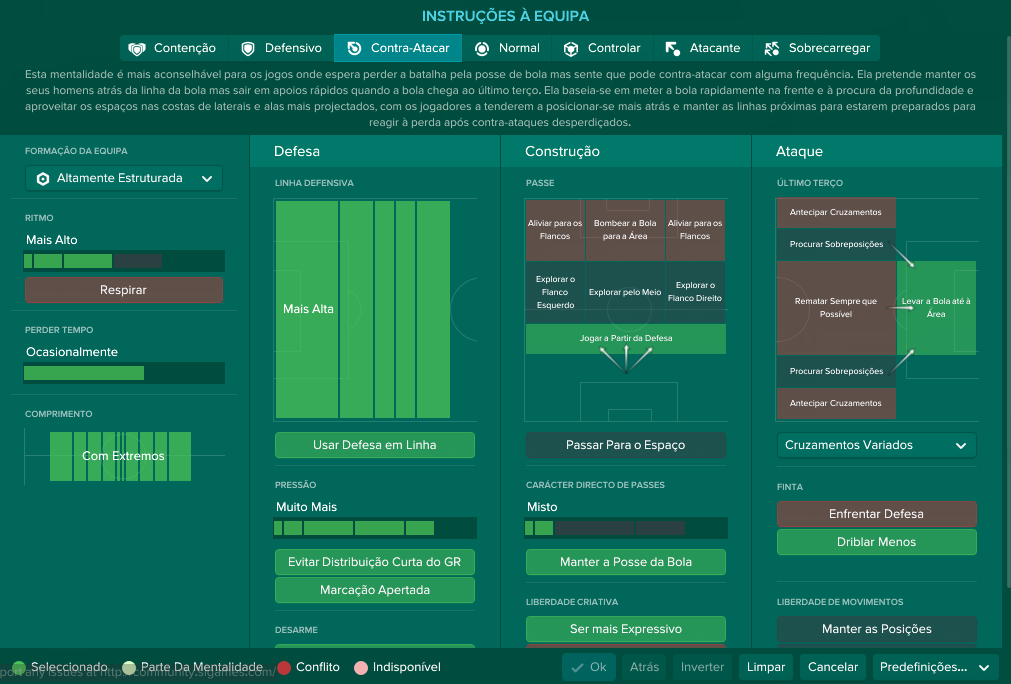Click the Contra-Atacar mentality icon
This screenshot has height=684, width=1011.
tap(354, 48)
